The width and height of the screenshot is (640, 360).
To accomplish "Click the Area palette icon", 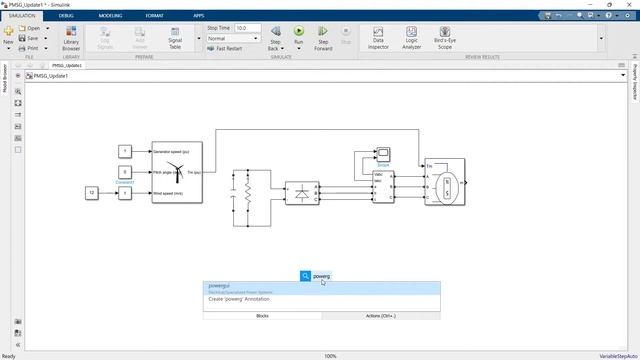I will (18, 150).
